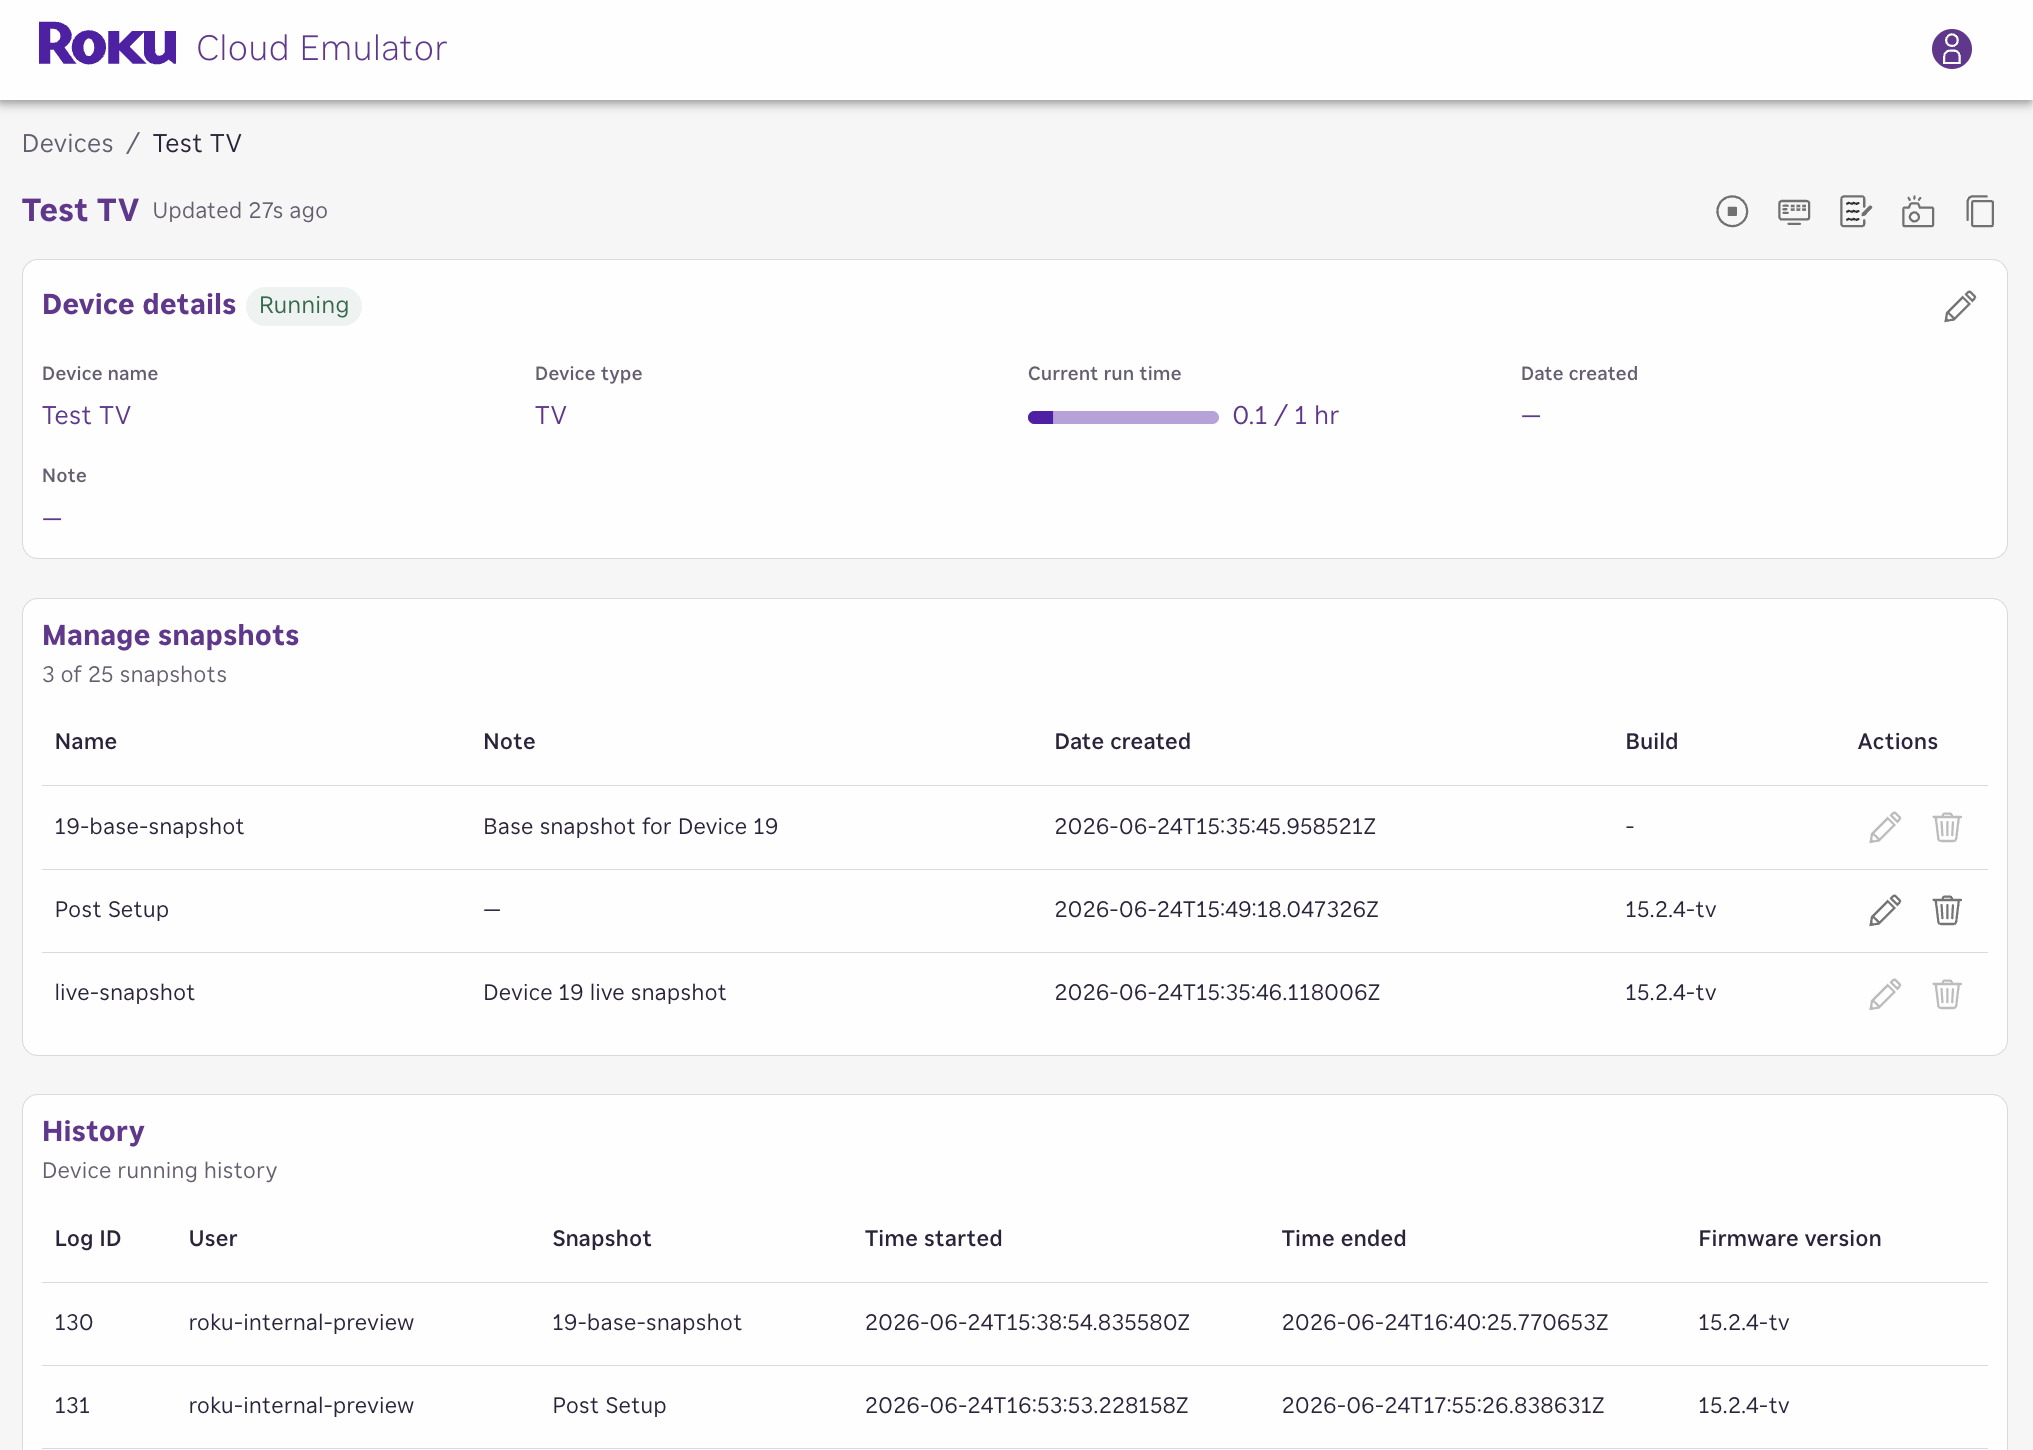
Task: Edit the live-snapshot row
Action: pyautogui.click(x=1885, y=993)
